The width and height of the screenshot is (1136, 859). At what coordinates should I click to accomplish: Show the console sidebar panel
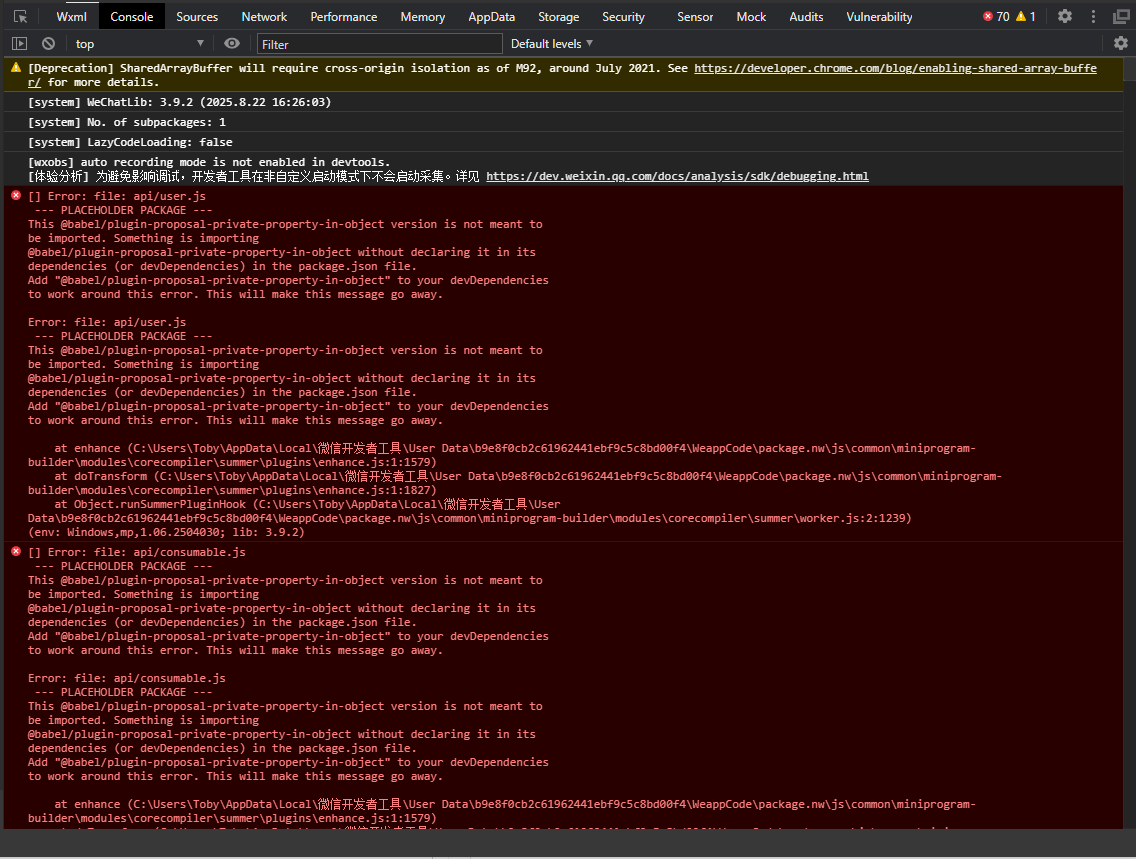(19, 44)
